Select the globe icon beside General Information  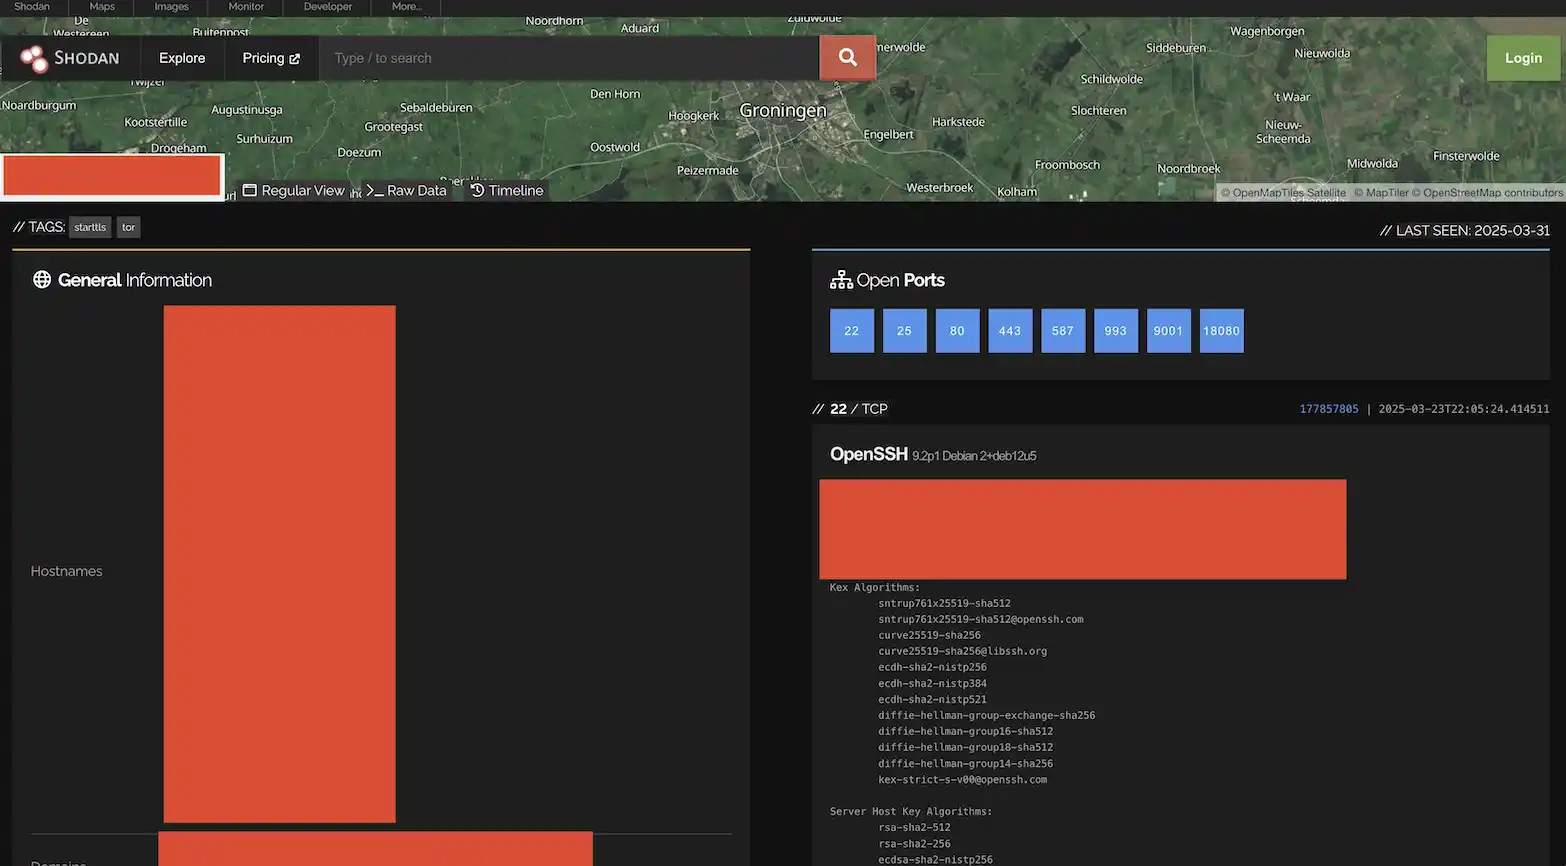[41, 279]
